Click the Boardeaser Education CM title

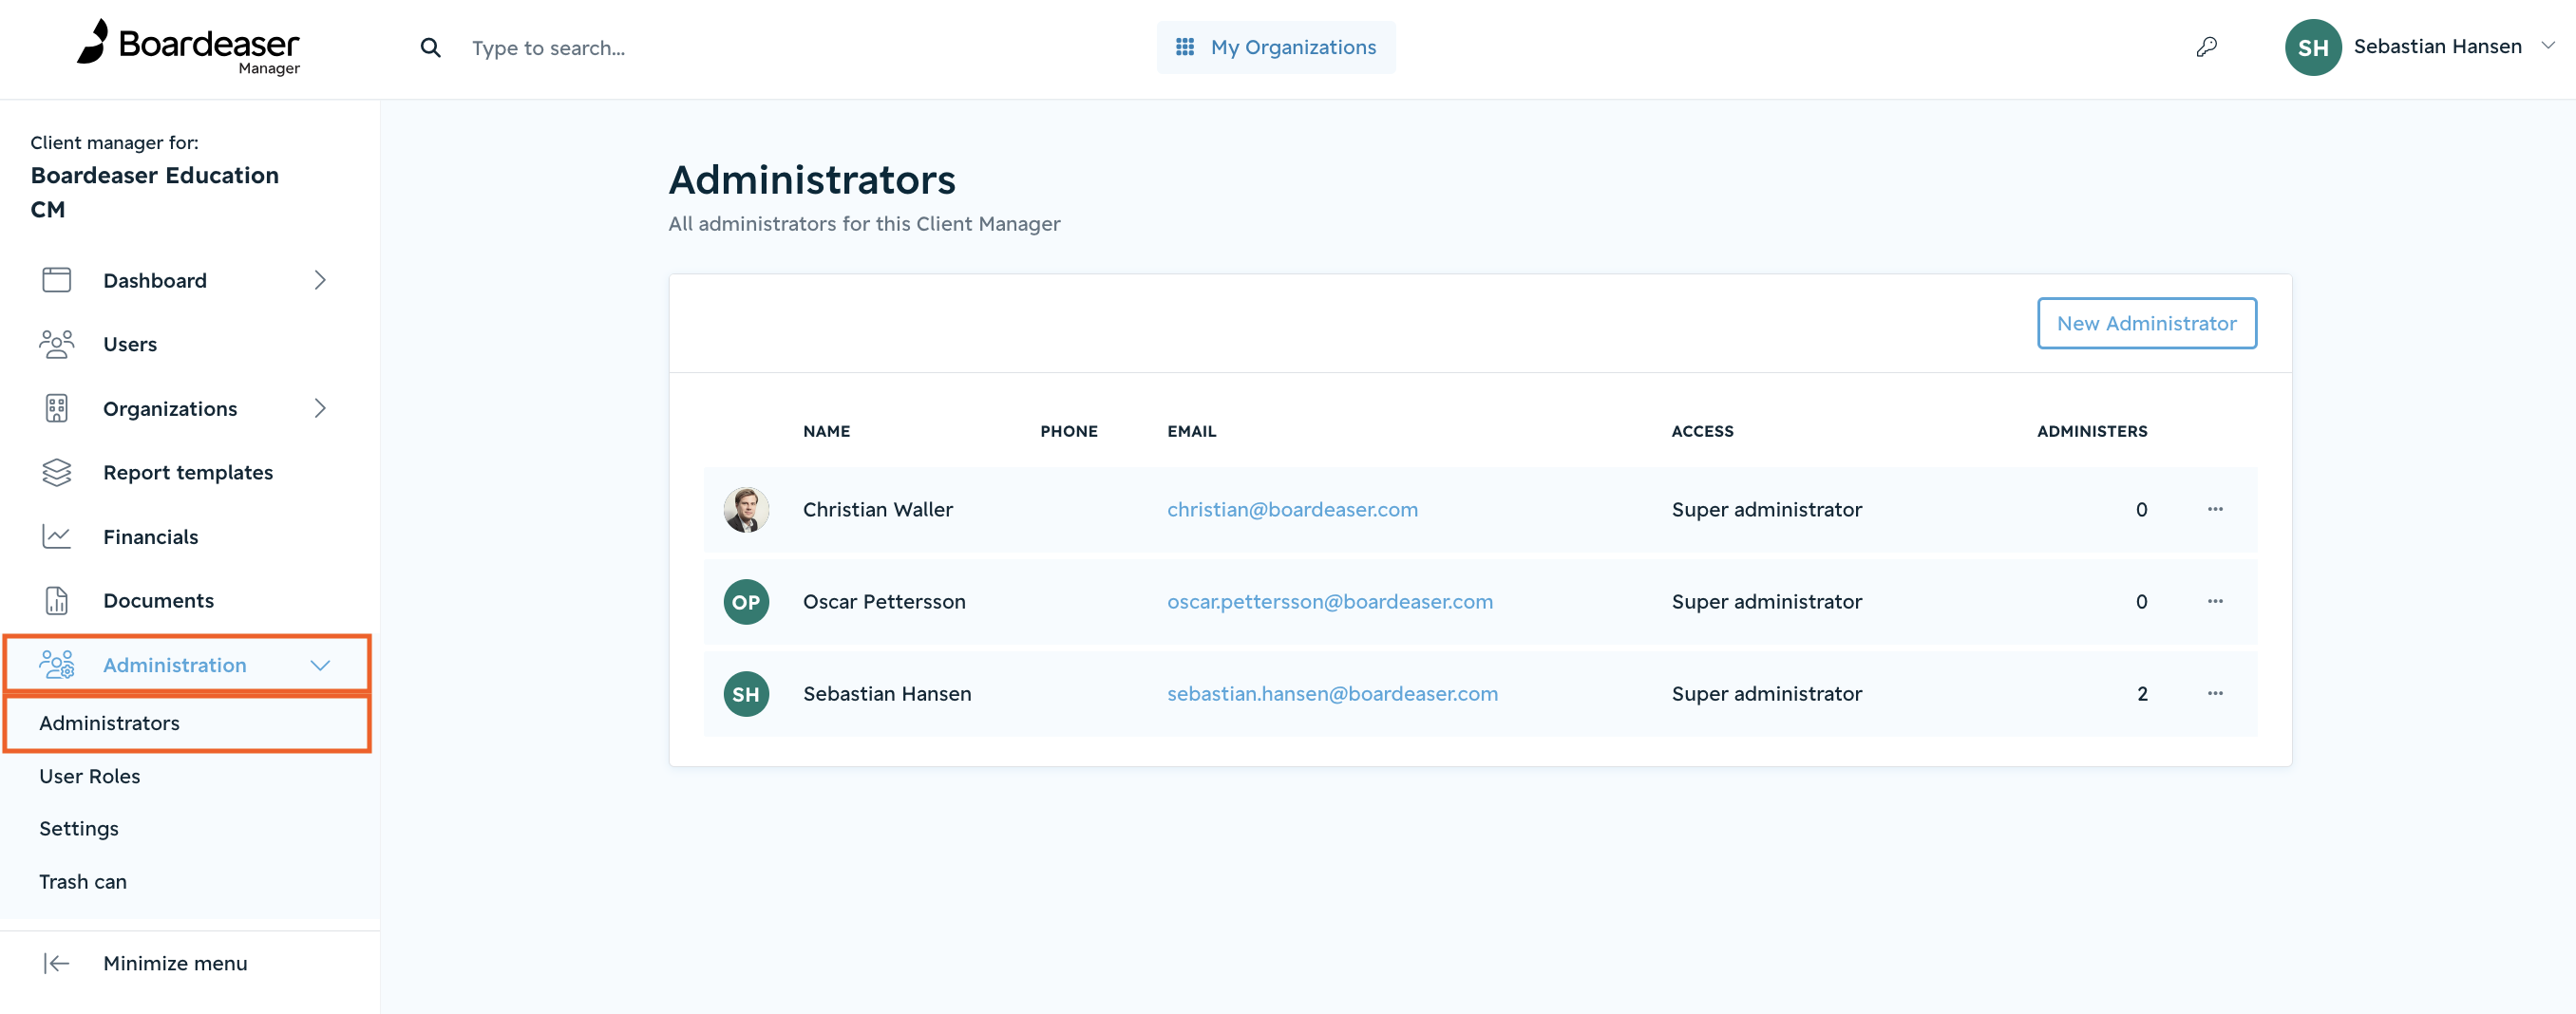pos(154,192)
